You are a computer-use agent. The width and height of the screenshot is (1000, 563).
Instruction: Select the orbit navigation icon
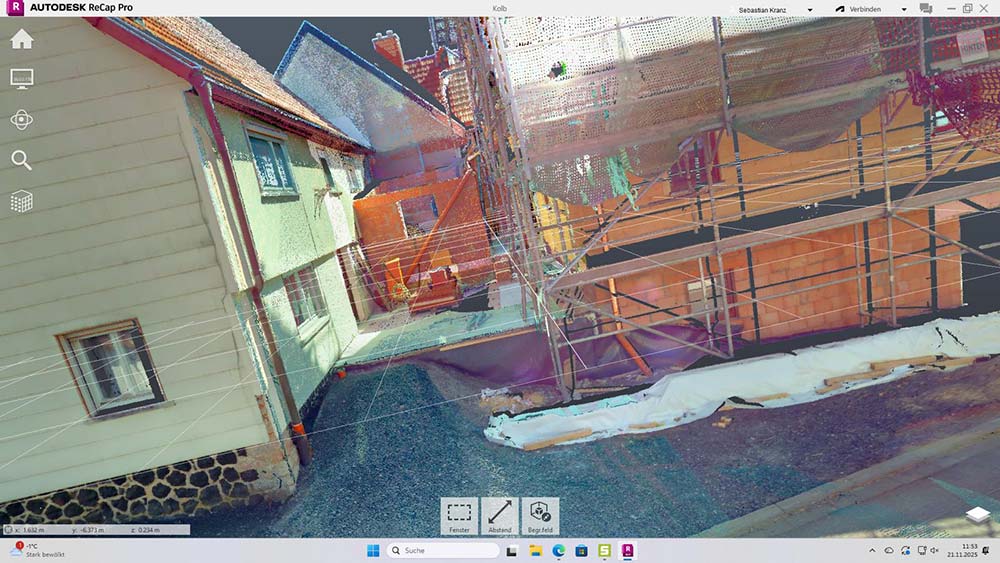(21, 119)
